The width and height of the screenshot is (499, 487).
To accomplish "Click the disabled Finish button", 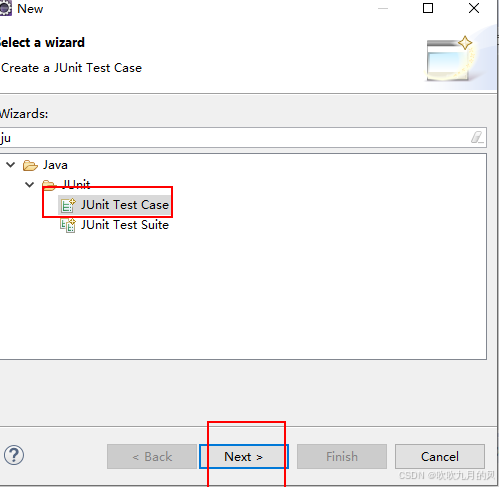I will tap(342, 456).
